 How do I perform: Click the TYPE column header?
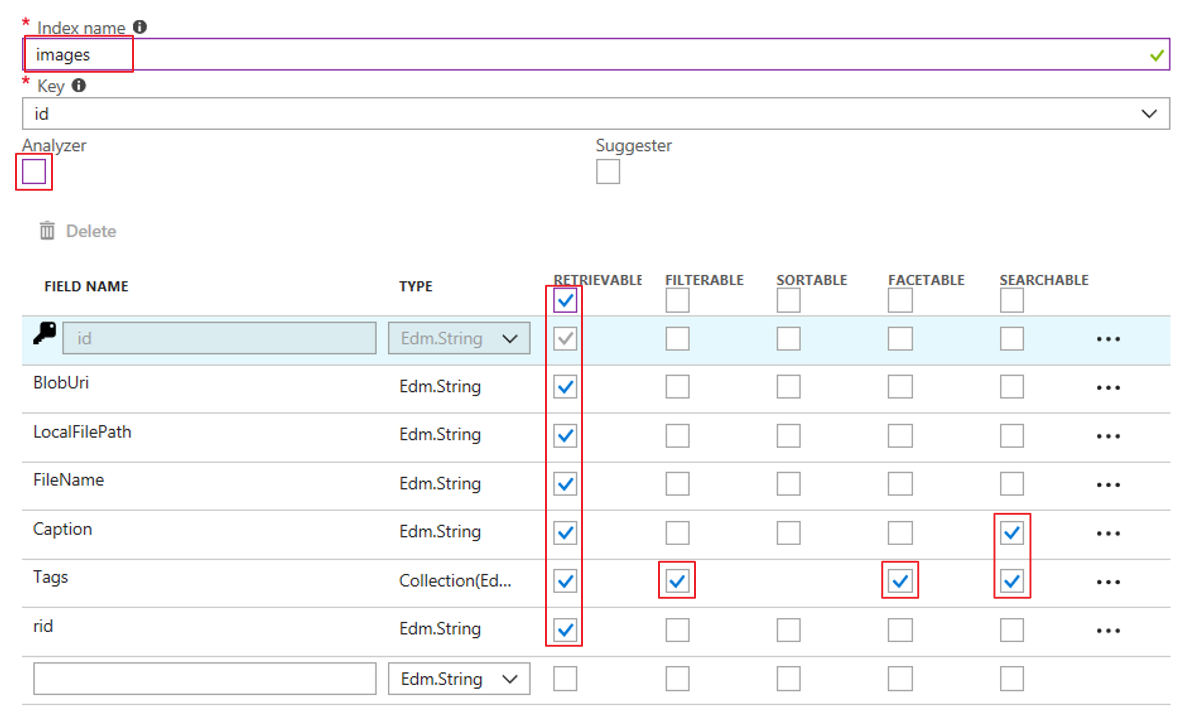click(416, 286)
